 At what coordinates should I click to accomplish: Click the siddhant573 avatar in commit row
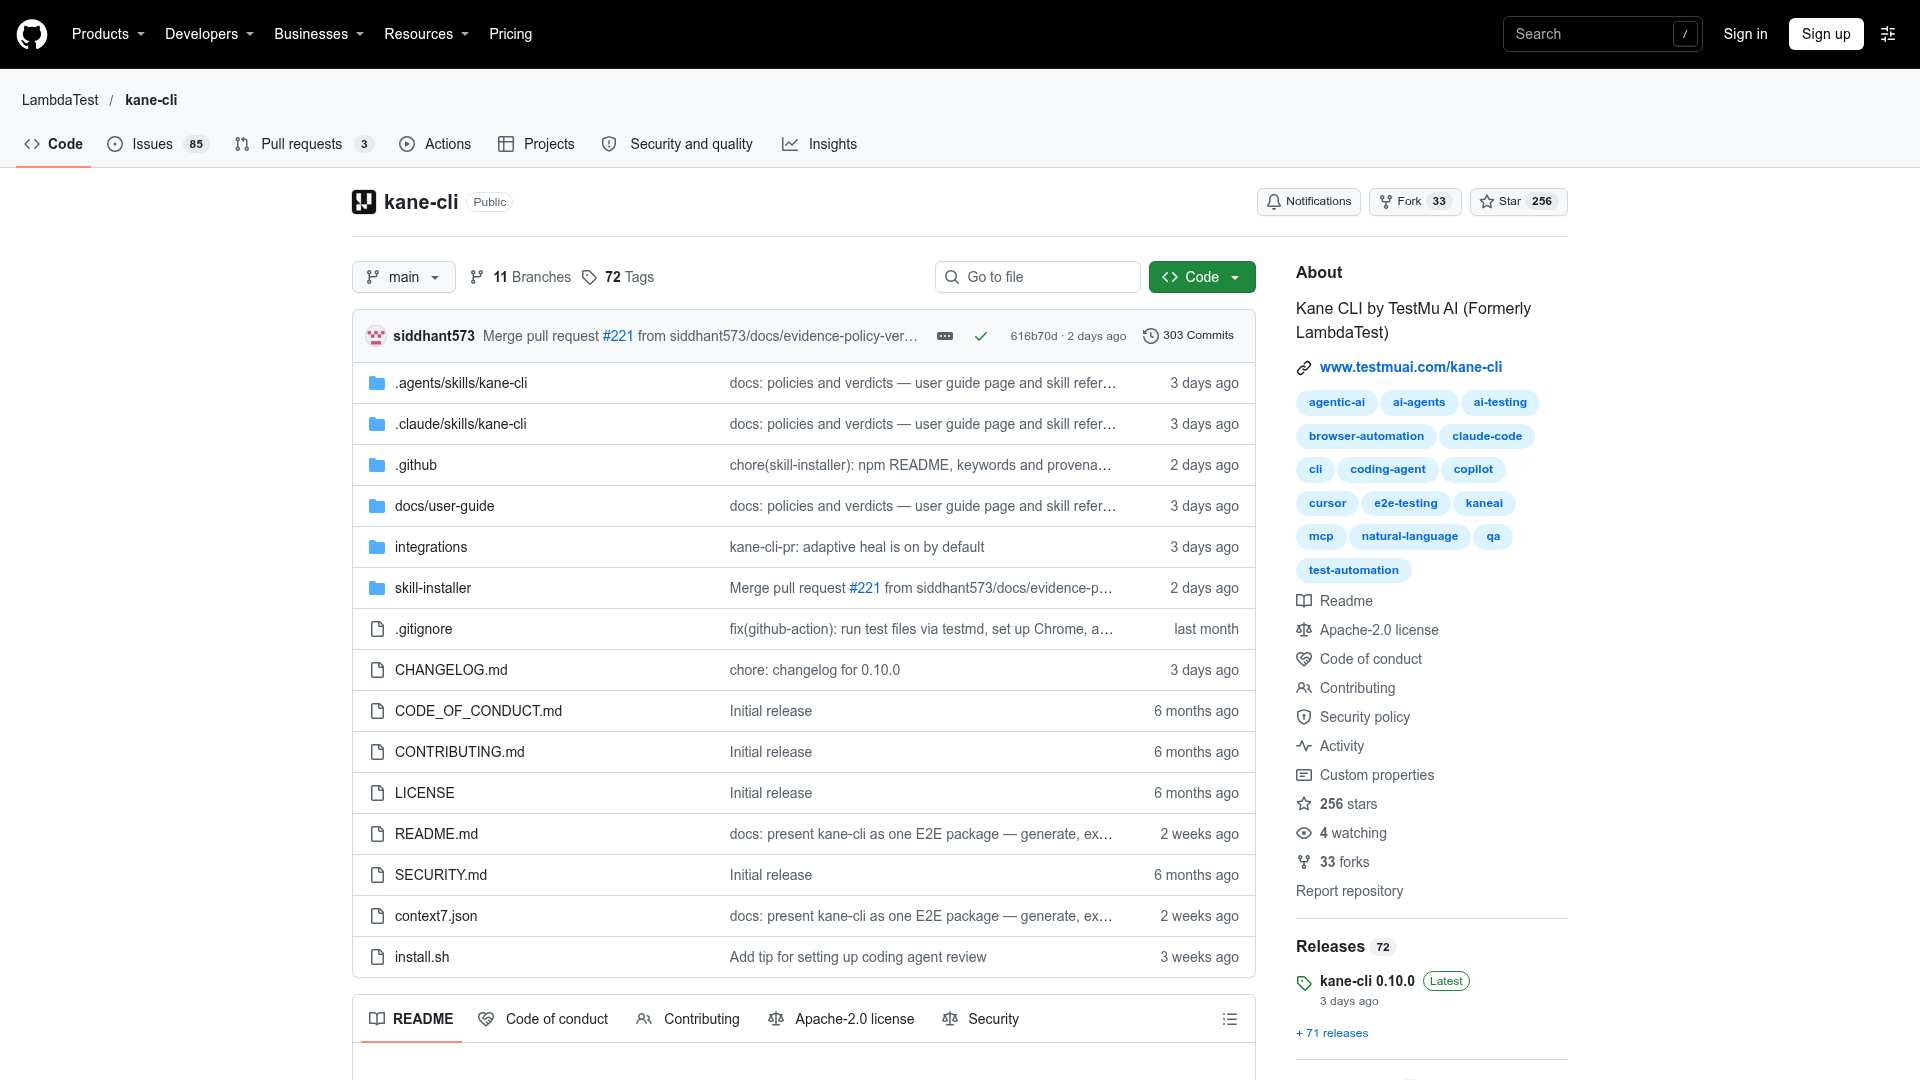(376, 336)
